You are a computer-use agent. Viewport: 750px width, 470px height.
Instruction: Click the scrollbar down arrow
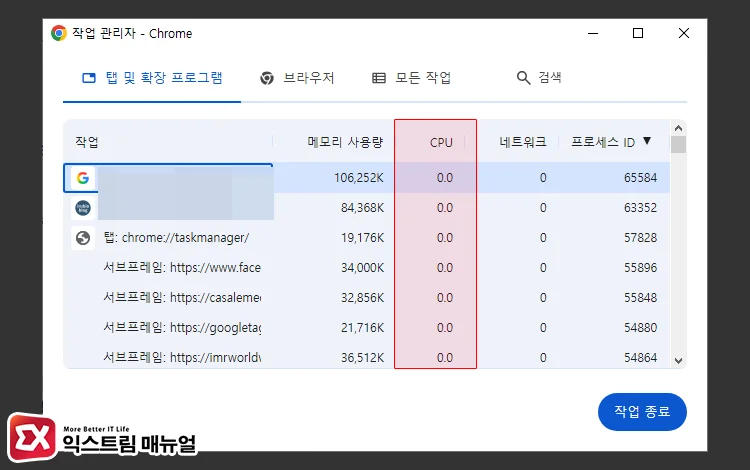[678, 361]
